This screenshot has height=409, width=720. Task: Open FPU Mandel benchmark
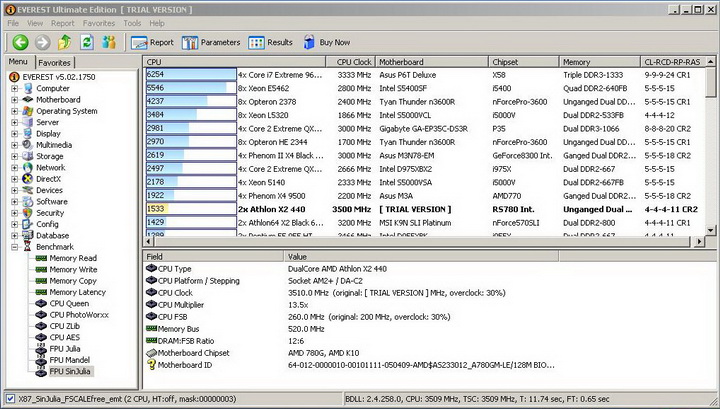(x=69, y=360)
